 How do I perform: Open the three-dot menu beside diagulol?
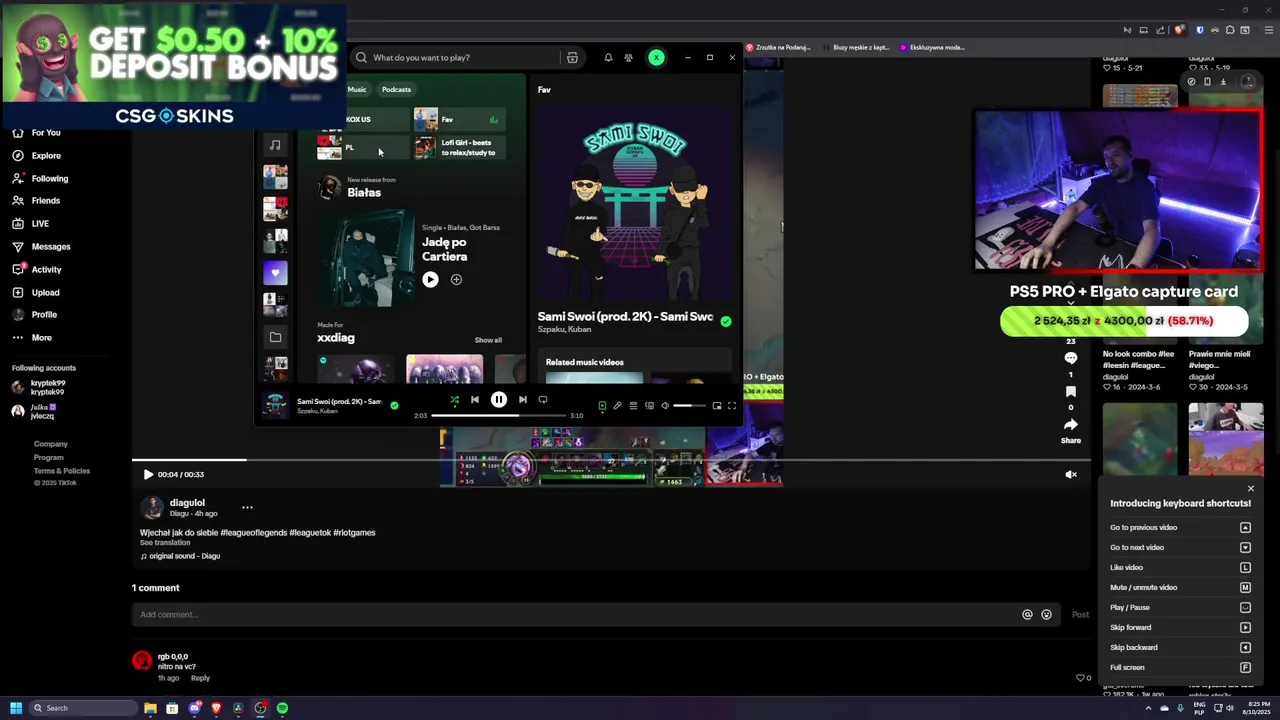coord(247,508)
